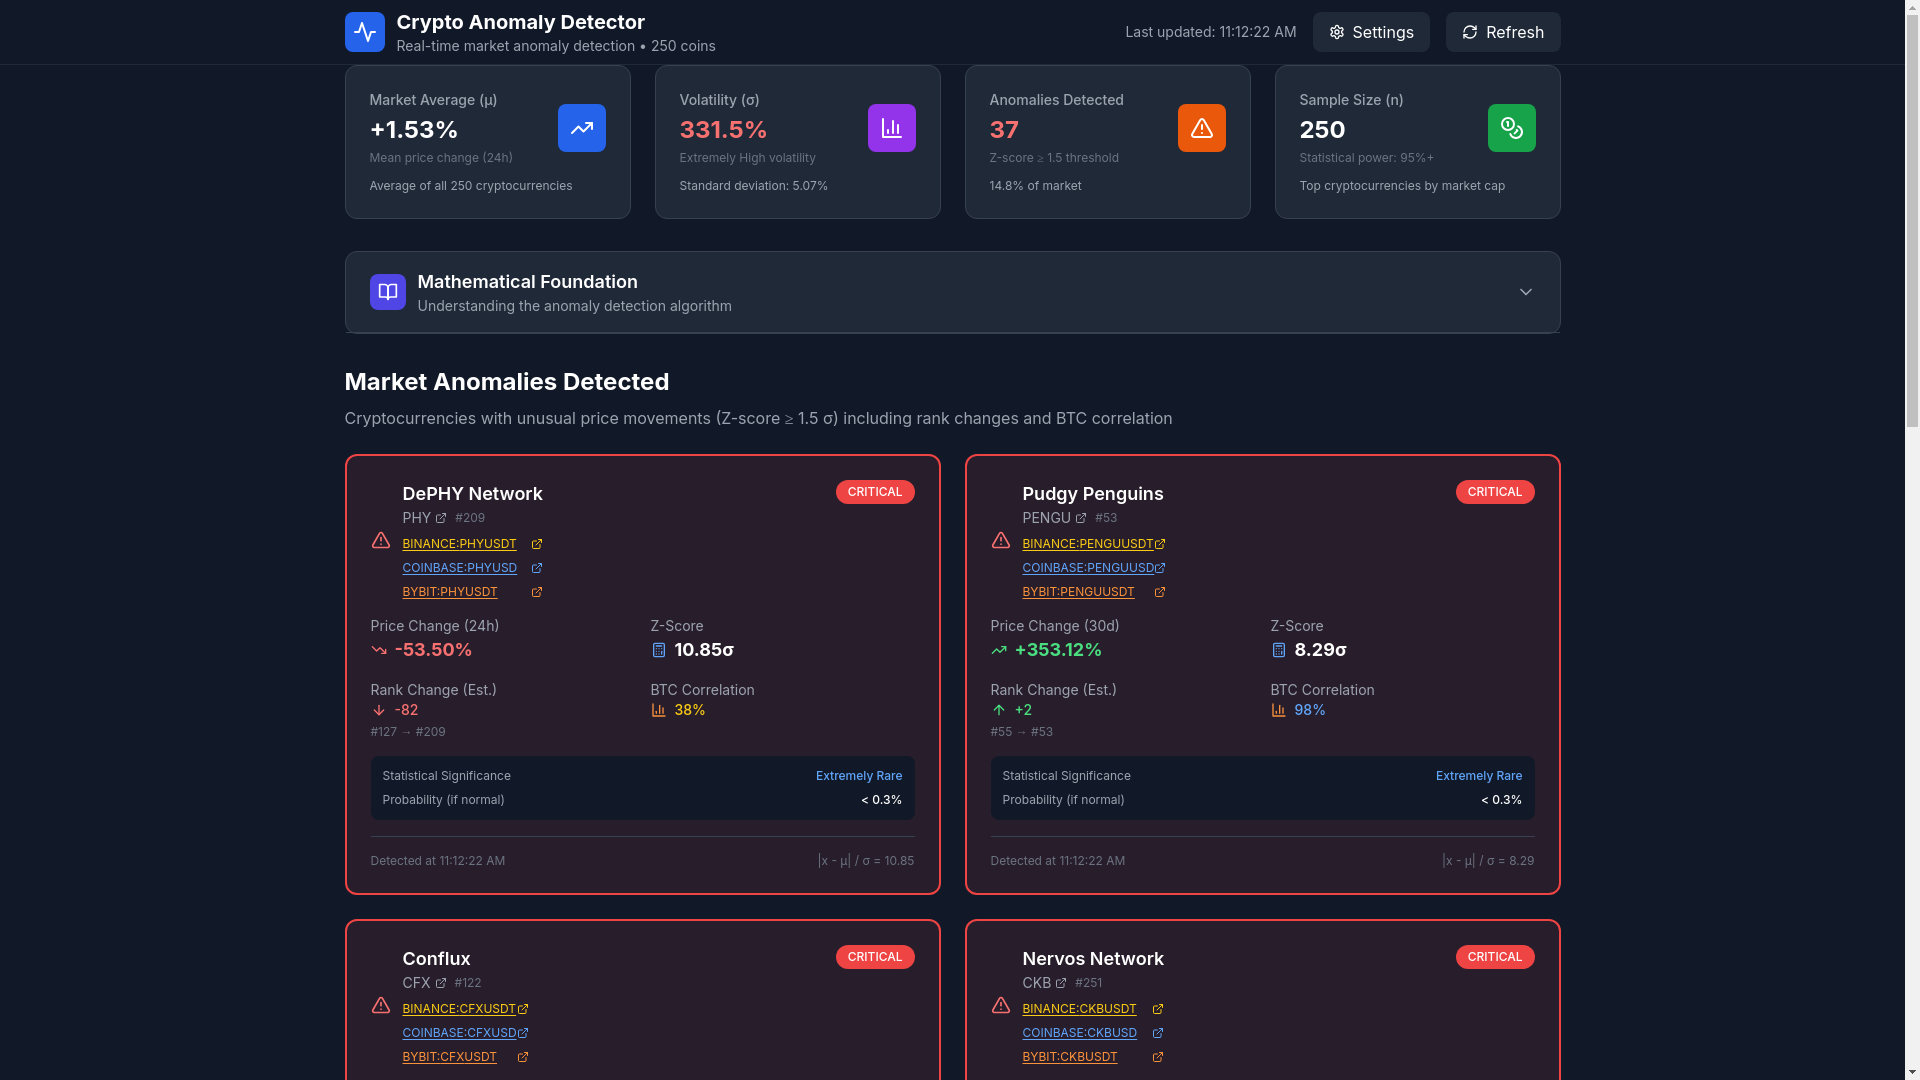Click the Conflux CRITICAL badge
Viewport: 1920px width, 1080px height.
(x=875, y=957)
